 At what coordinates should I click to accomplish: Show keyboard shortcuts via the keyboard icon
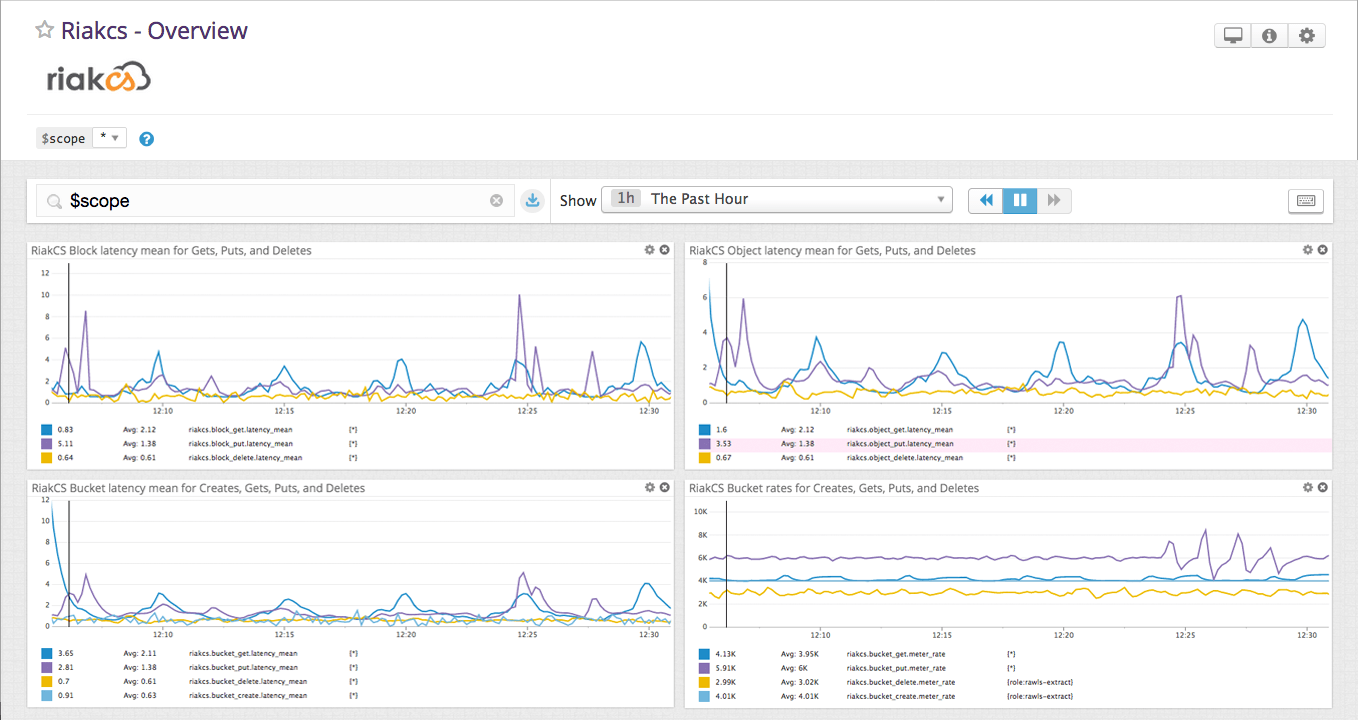(1306, 200)
